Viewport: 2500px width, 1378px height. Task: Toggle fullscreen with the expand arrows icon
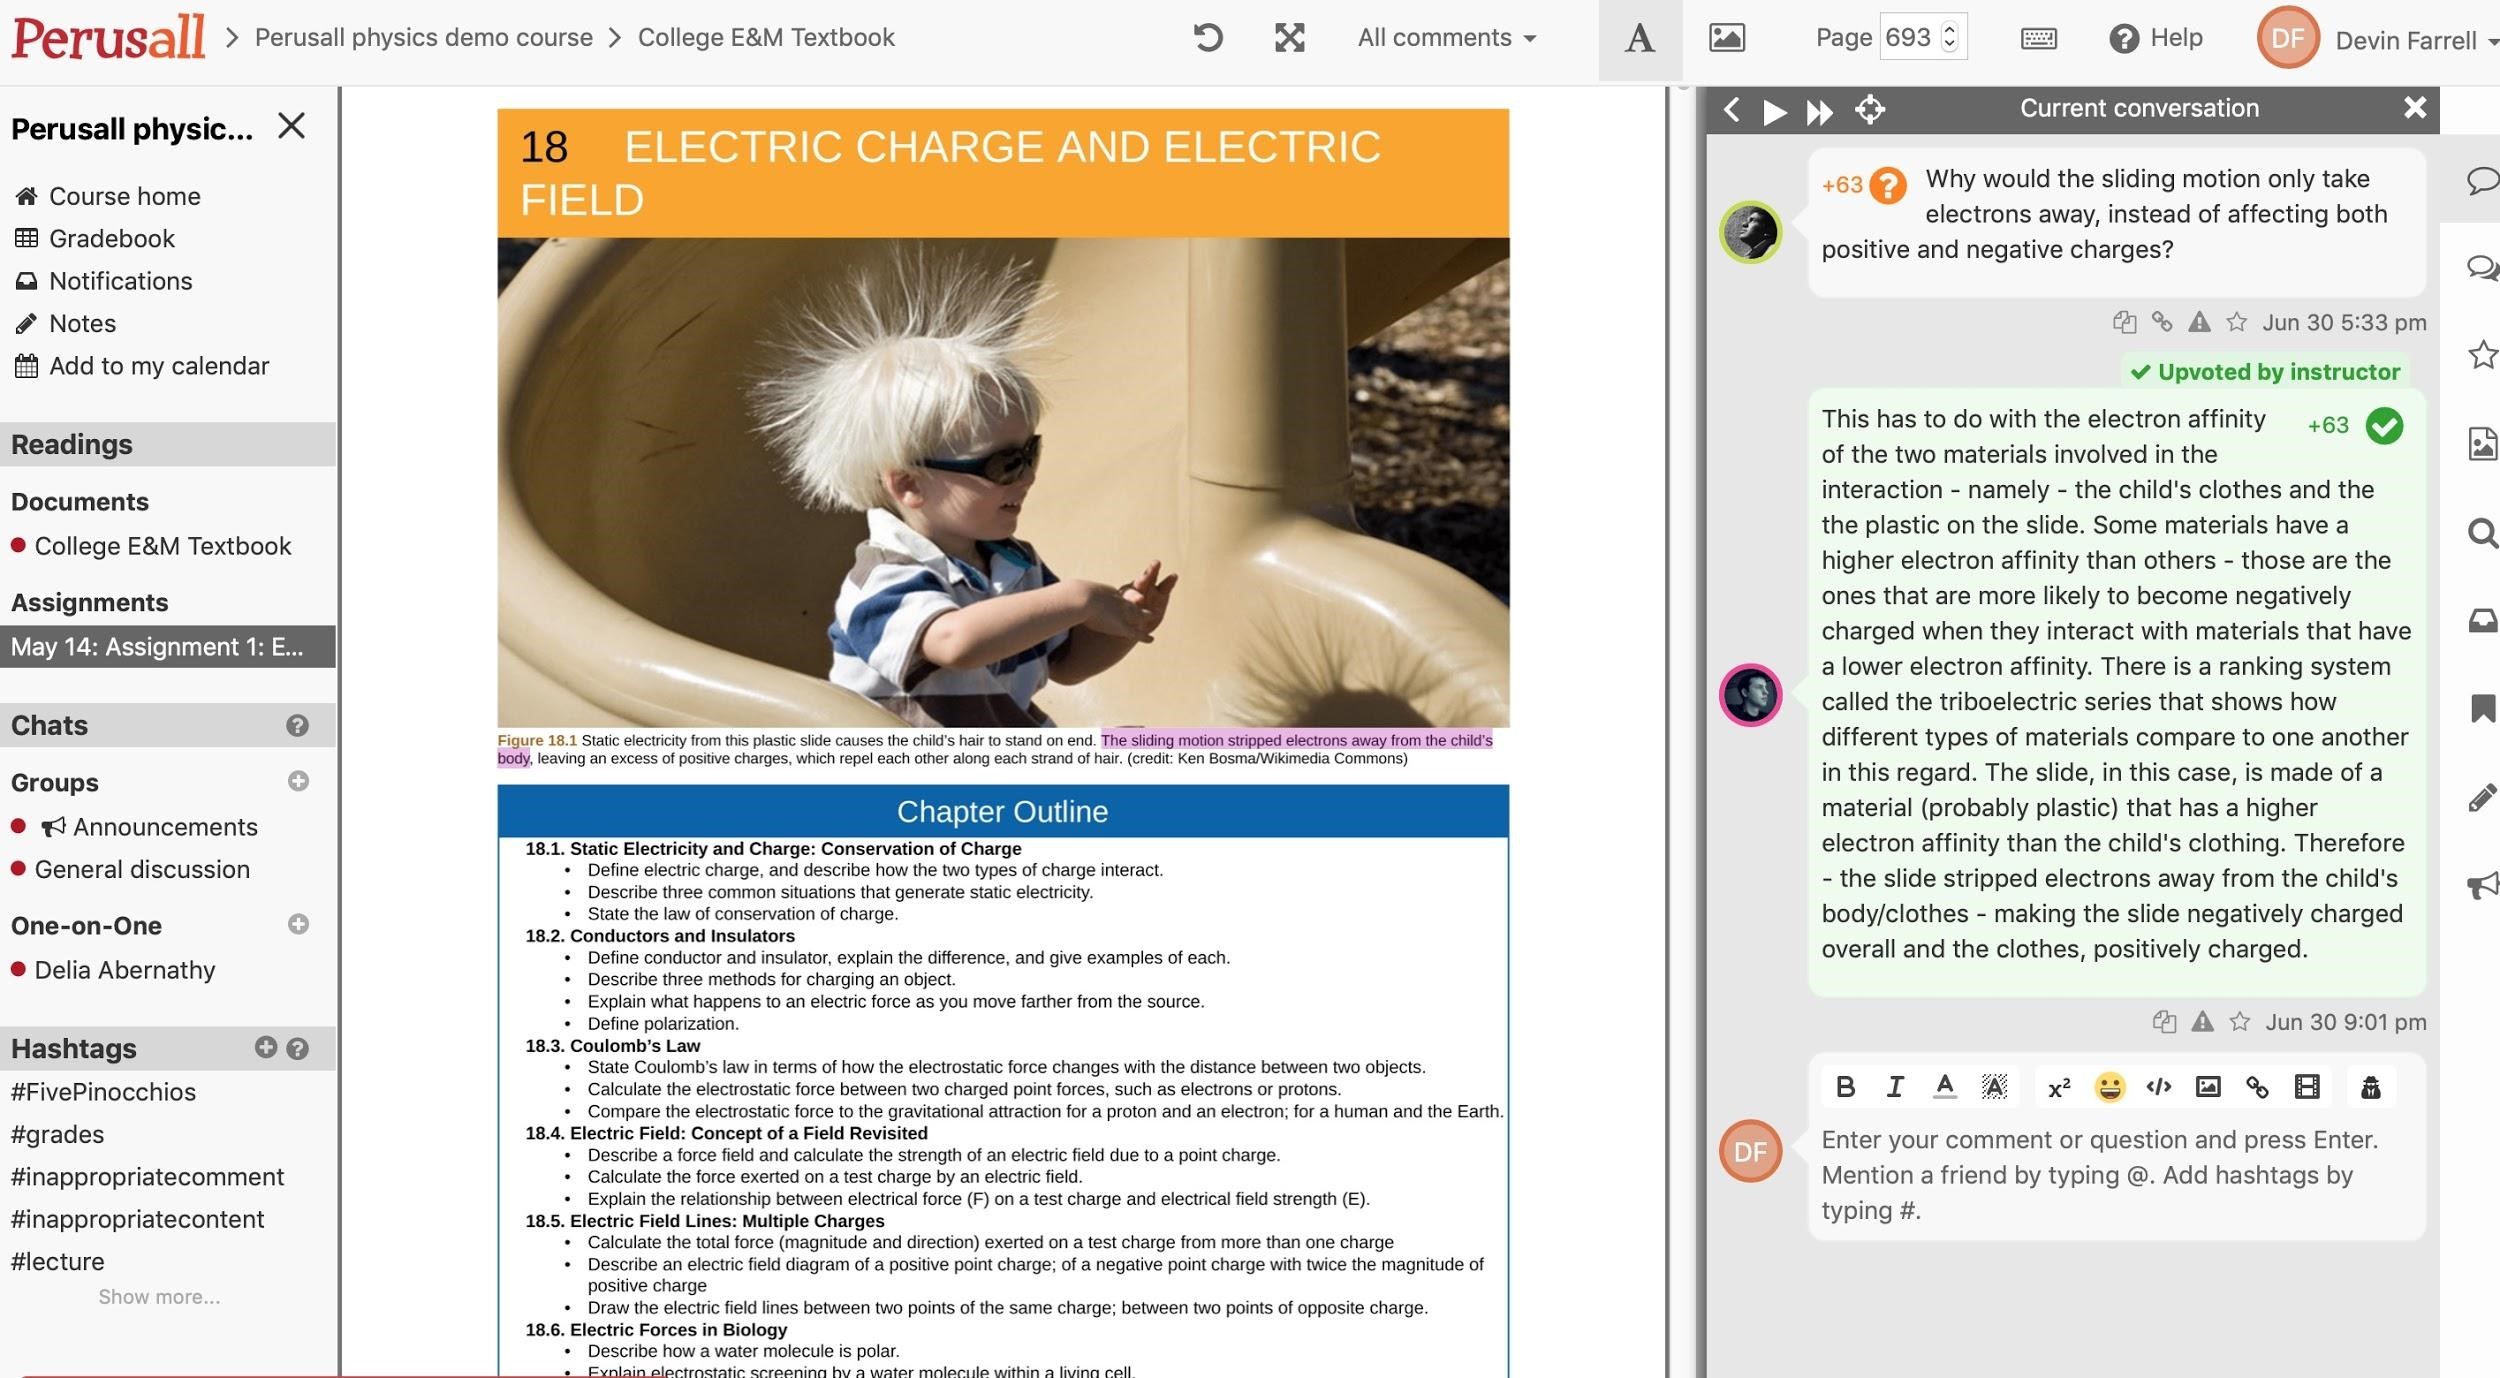tap(1290, 38)
